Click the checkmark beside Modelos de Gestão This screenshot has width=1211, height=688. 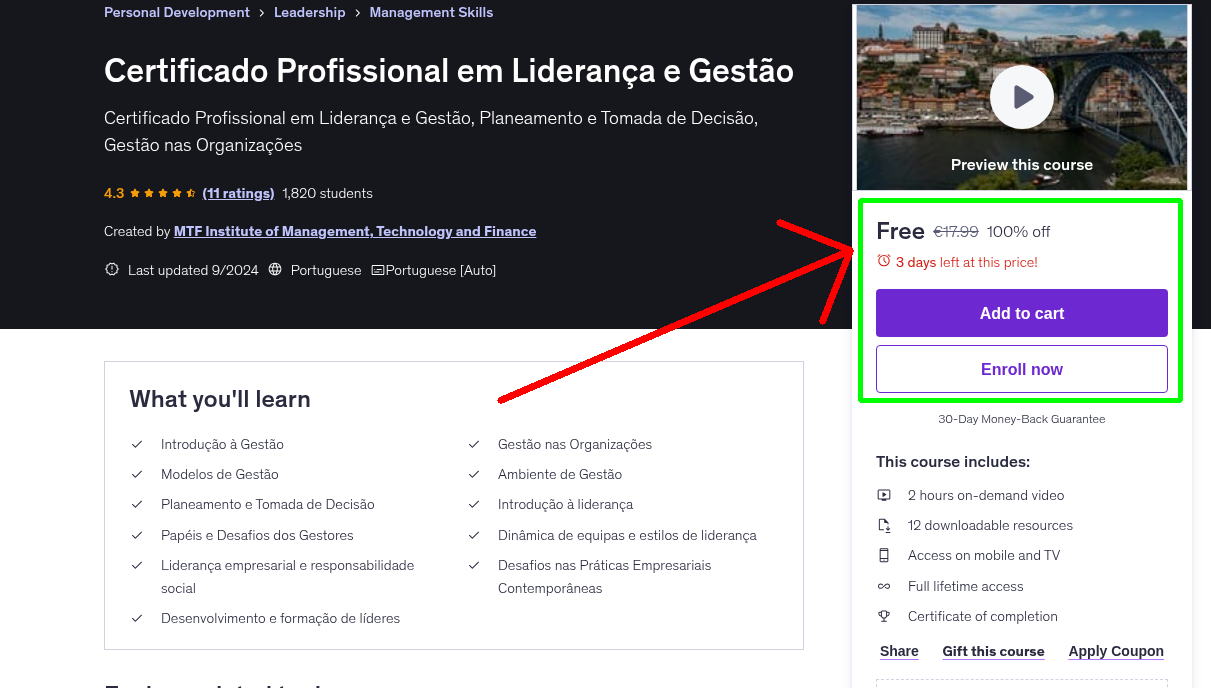pyautogui.click(x=137, y=474)
